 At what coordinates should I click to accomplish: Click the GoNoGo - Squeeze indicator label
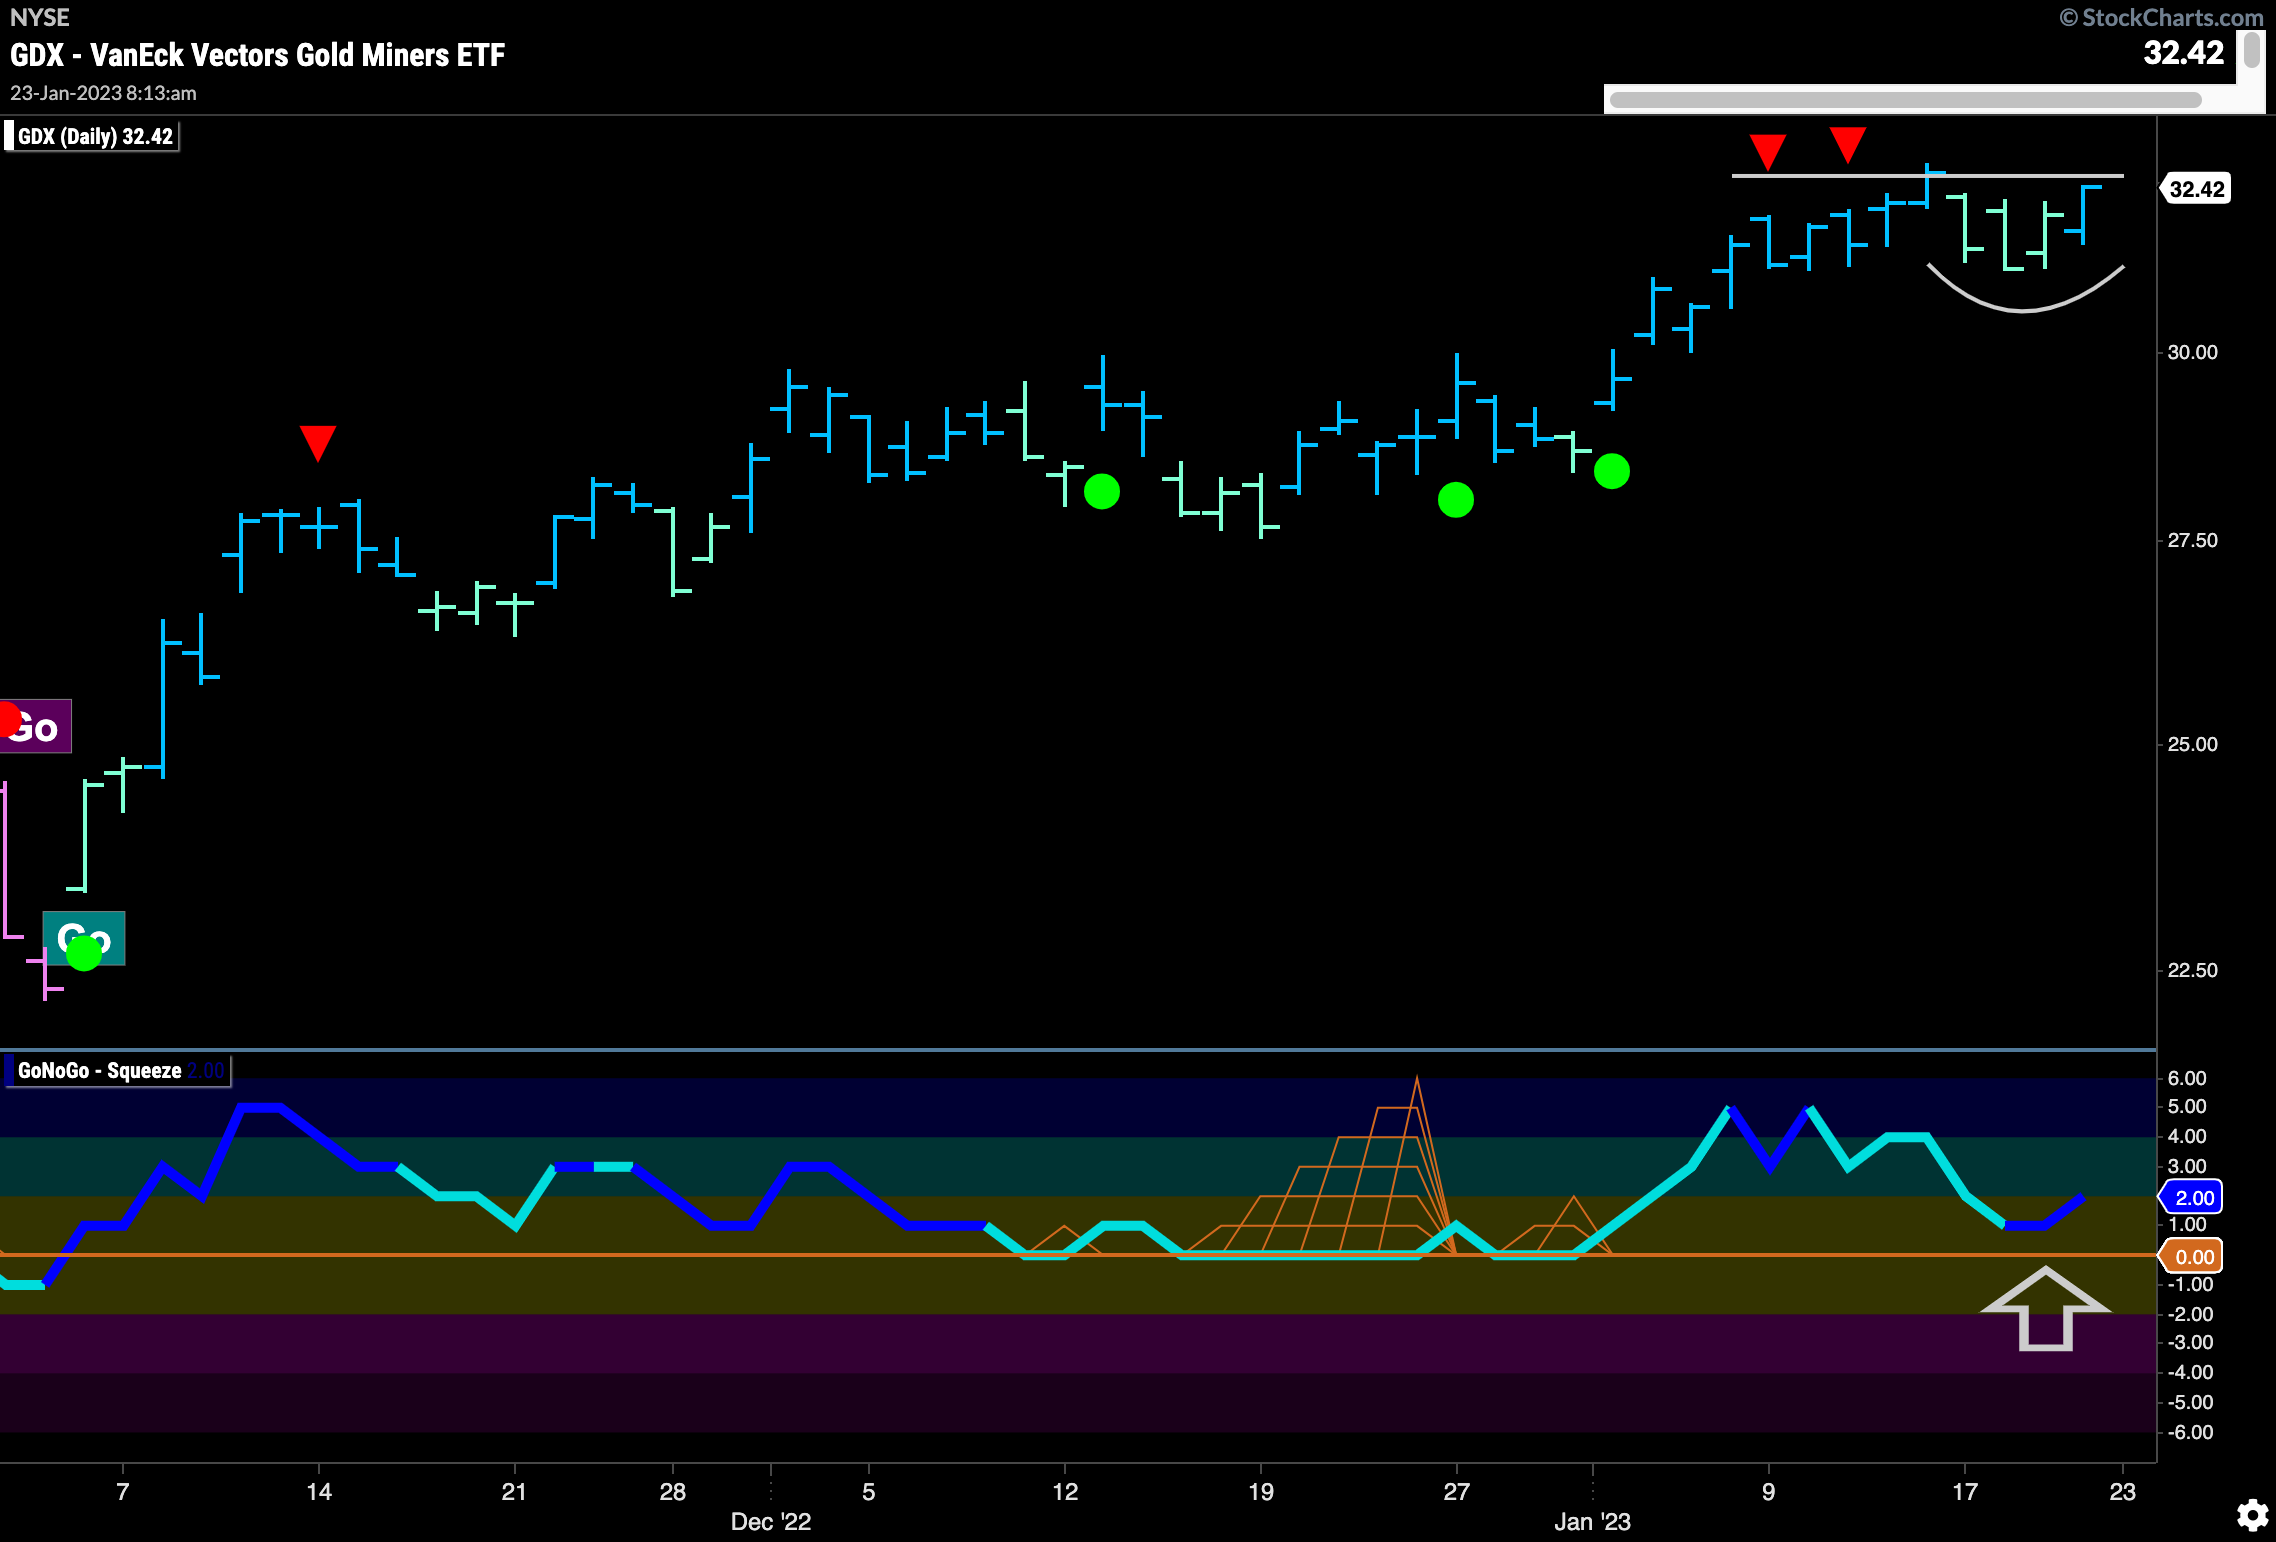pos(117,1071)
